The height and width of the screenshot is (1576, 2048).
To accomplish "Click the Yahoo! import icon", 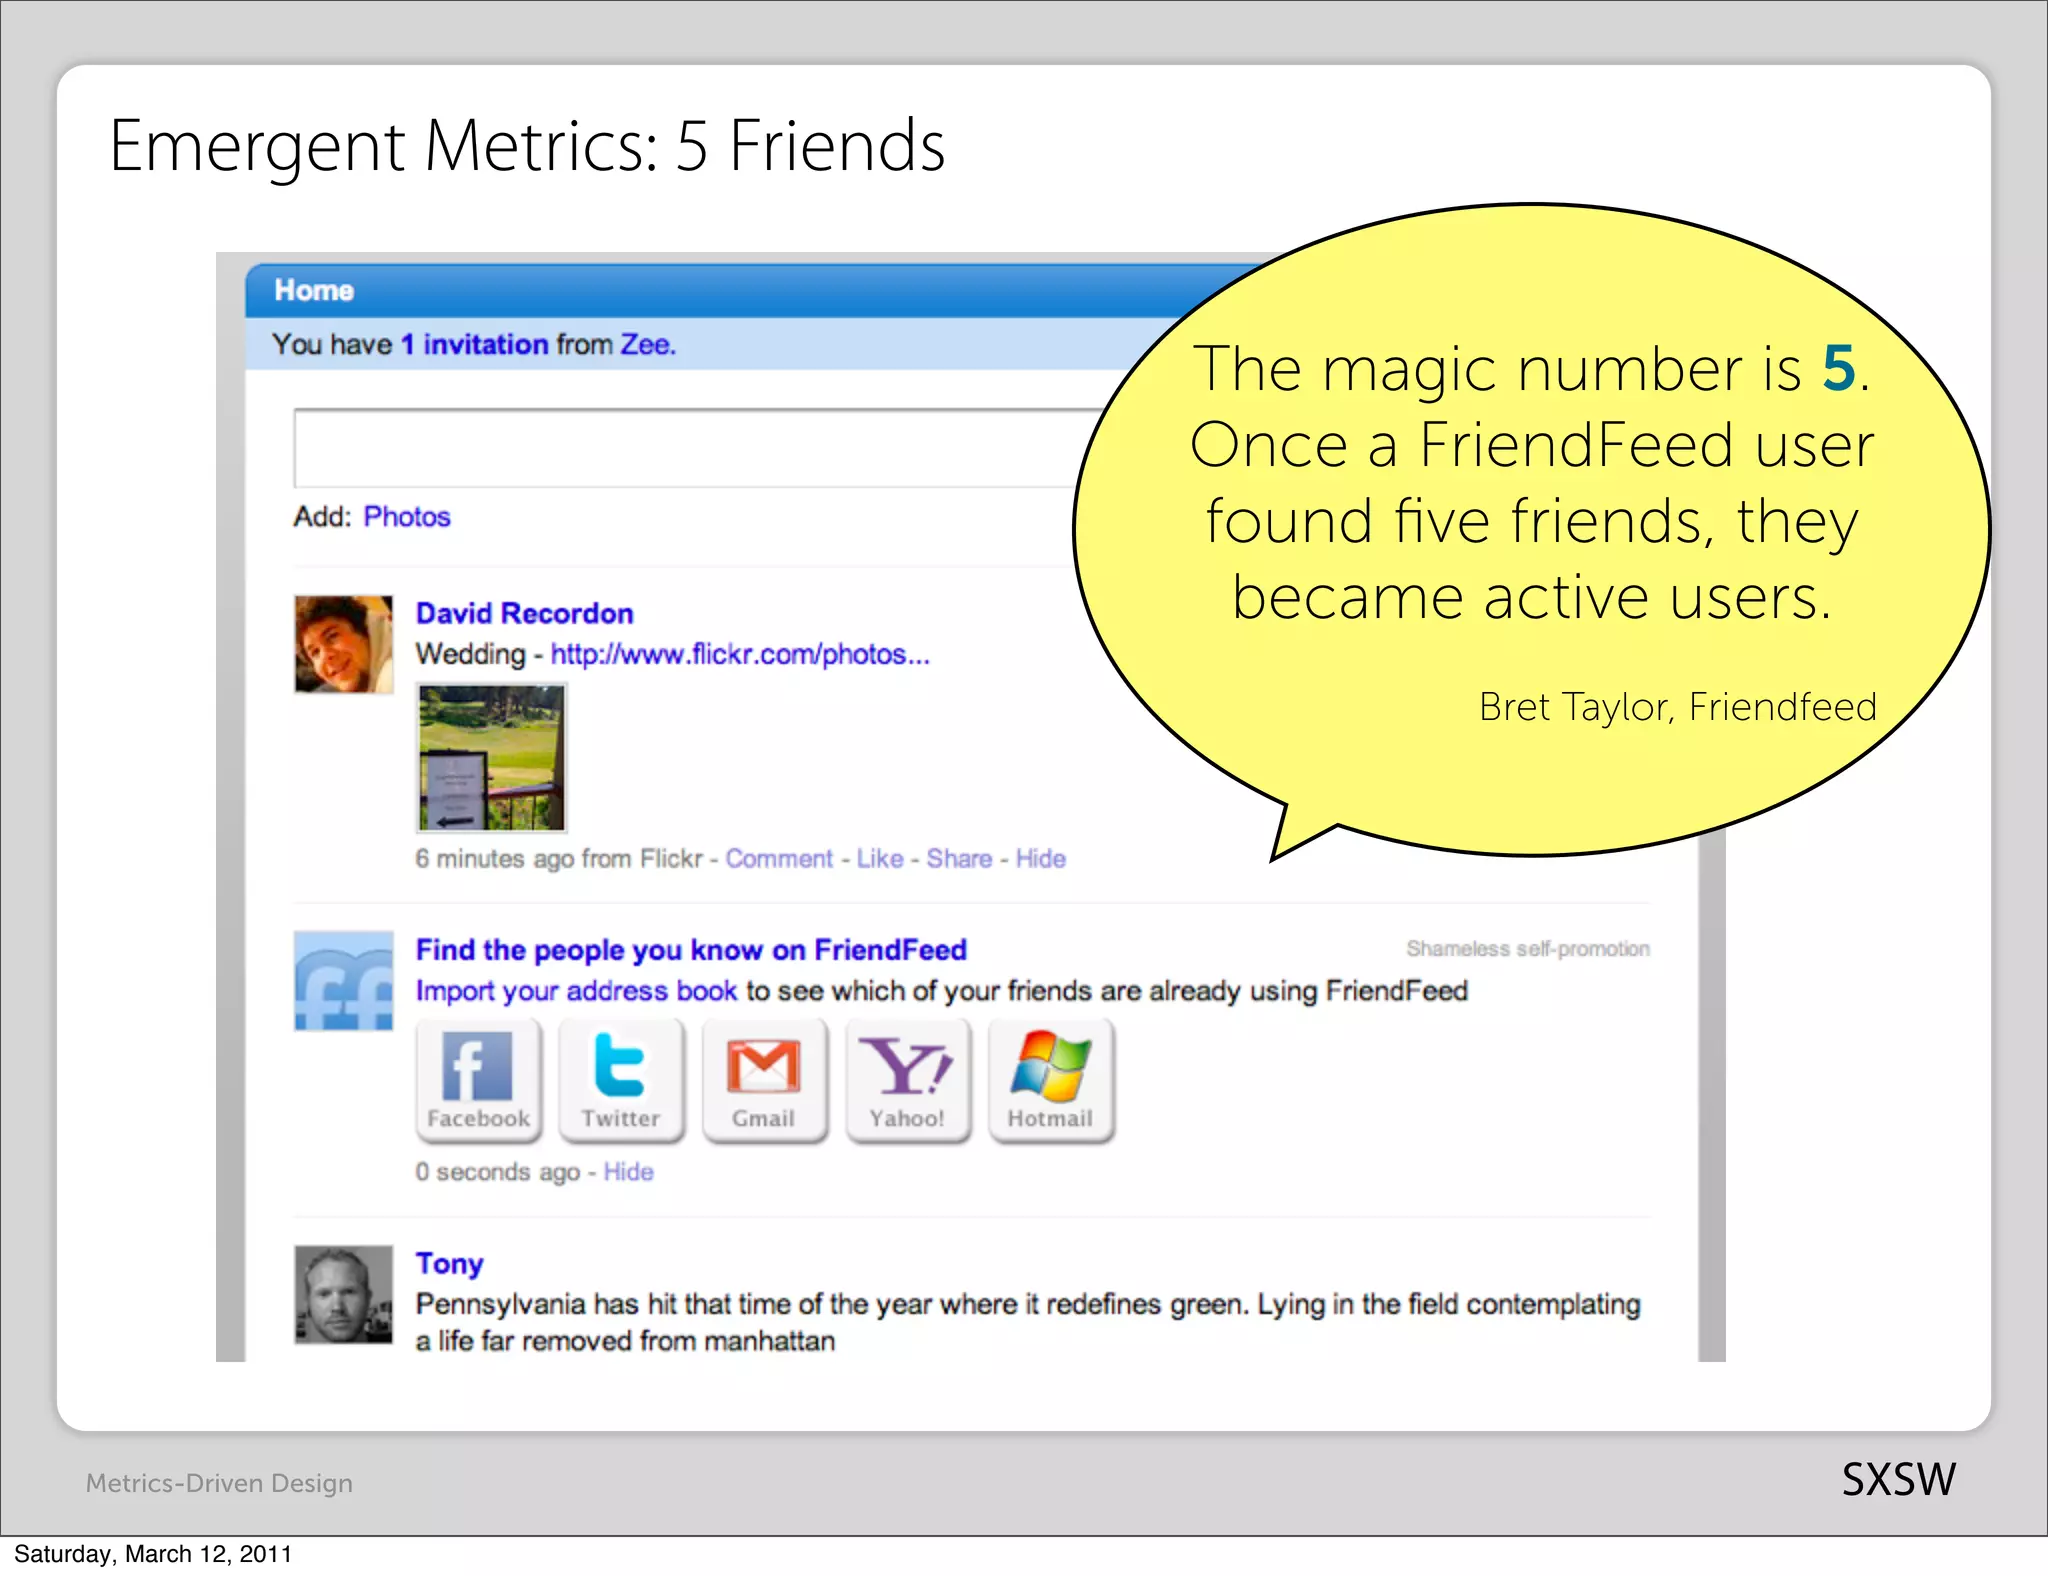I will coord(907,1080).
